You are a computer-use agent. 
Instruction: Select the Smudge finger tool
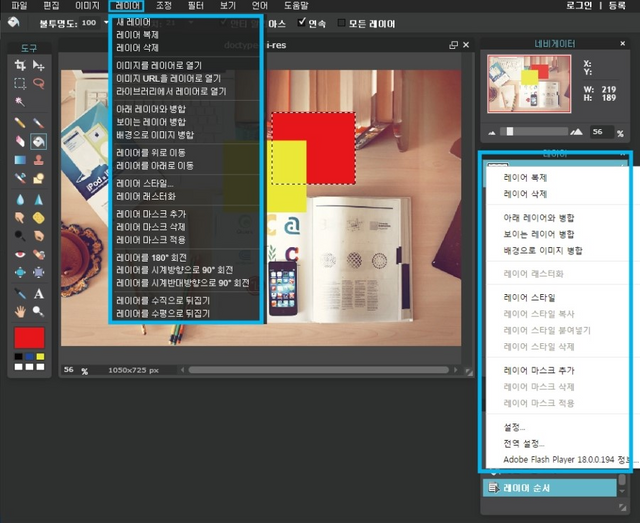click(x=20, y=218)
